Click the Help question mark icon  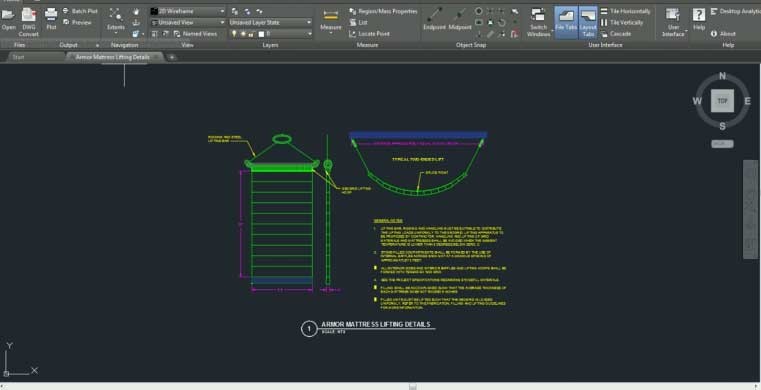(x=699, y=15)
